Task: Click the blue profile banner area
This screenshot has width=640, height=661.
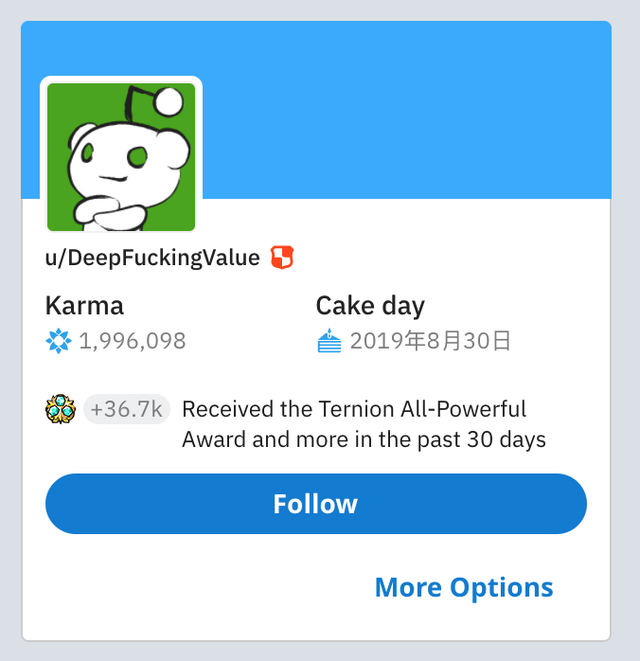Action: (x=420, y=110)
